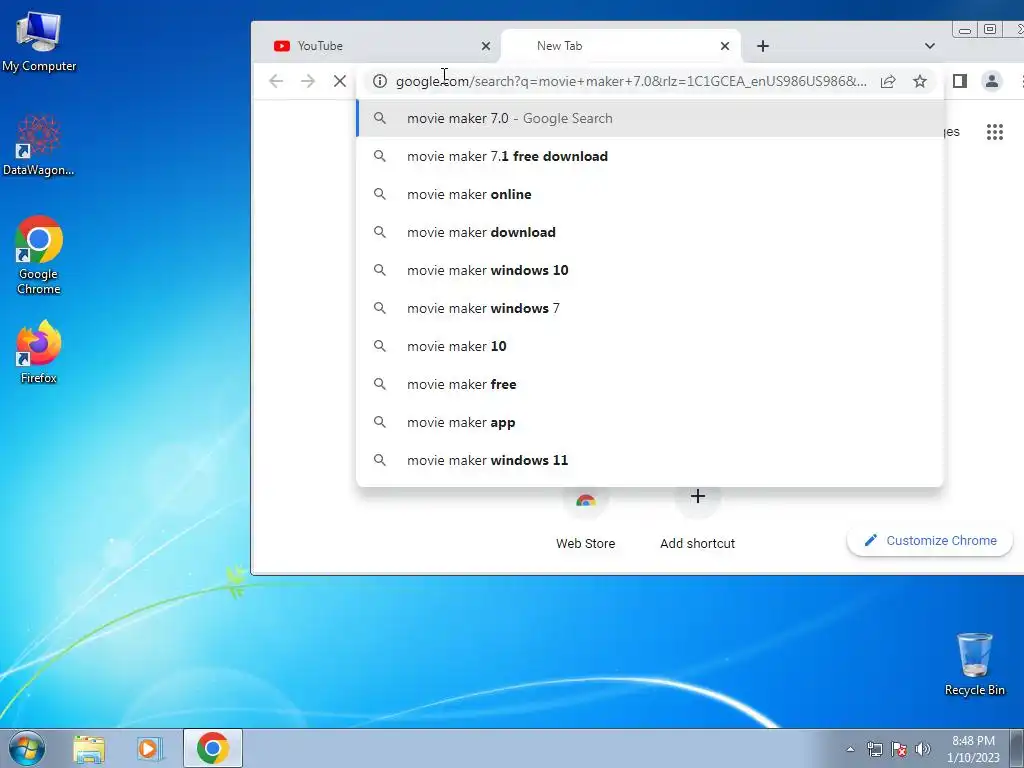Click Chrome taskbar button

(213, 748)
